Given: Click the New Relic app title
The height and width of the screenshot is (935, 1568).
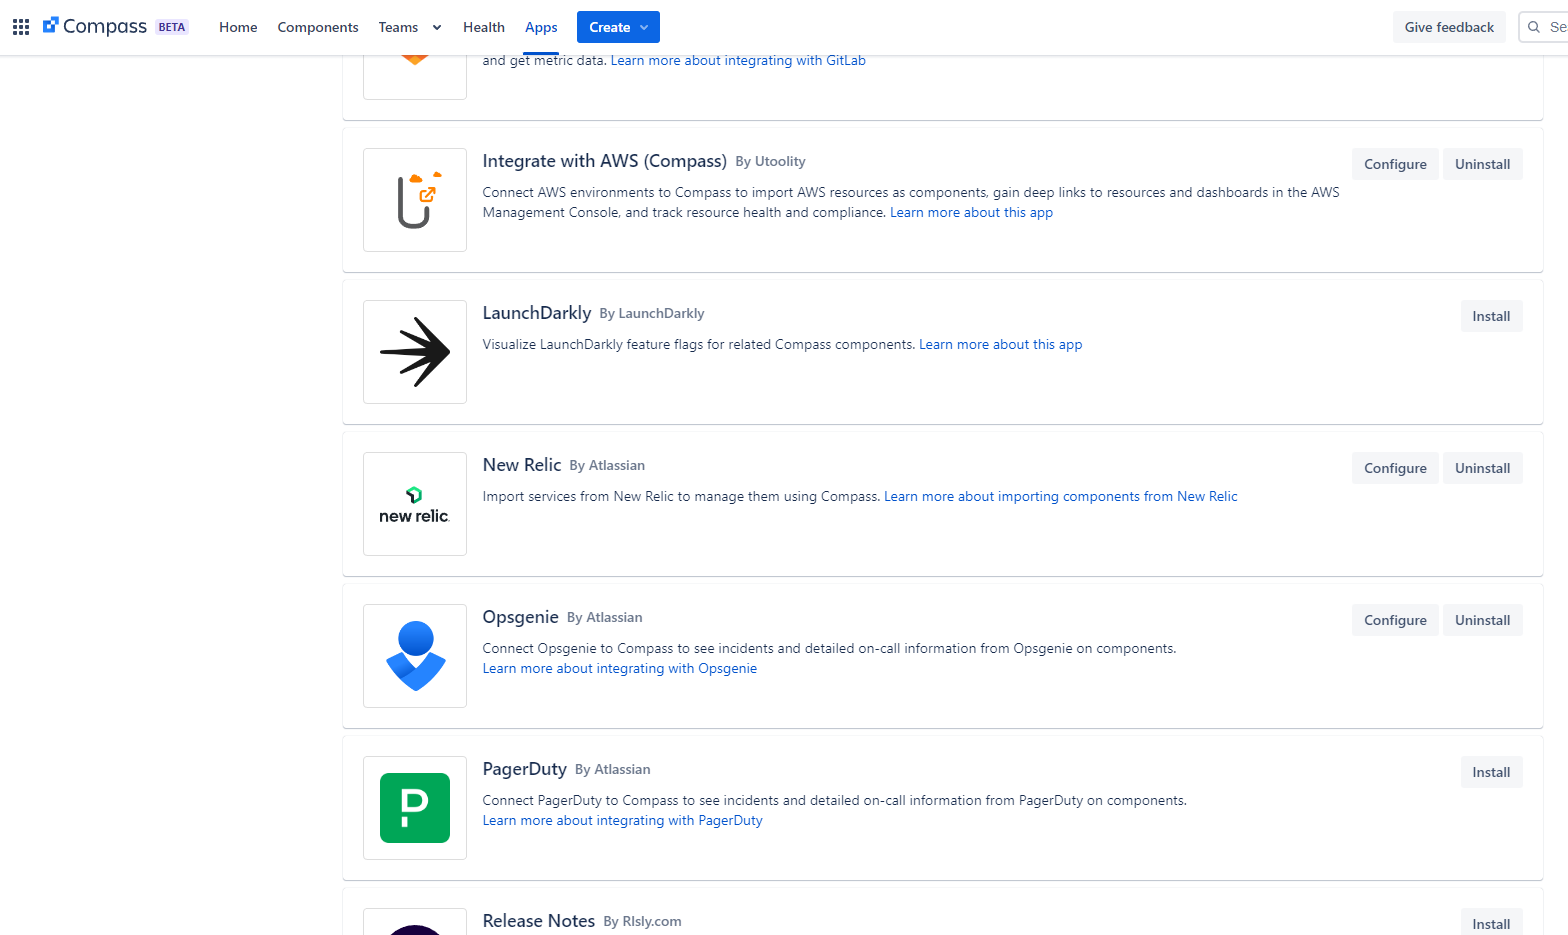Looking at the screenshot, I should (x=522, y=465).
